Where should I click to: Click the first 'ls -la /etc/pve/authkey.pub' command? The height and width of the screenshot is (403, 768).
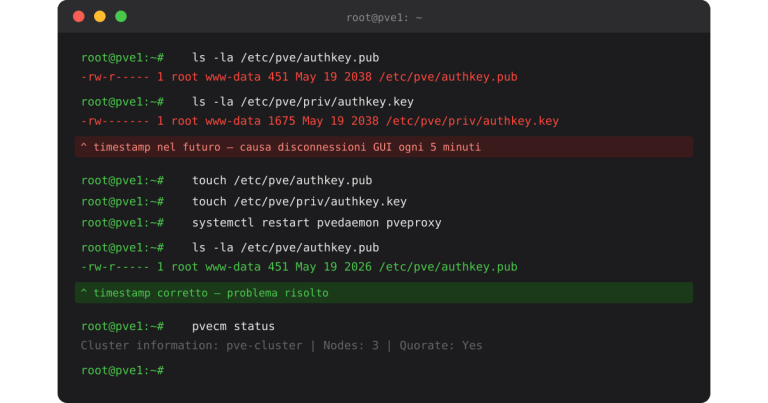click(286, 58)
